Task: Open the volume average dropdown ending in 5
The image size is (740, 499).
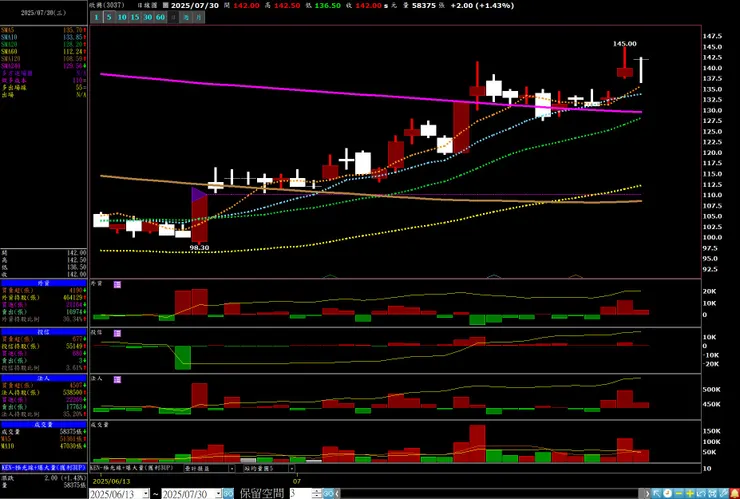Action: pos(292,468)
